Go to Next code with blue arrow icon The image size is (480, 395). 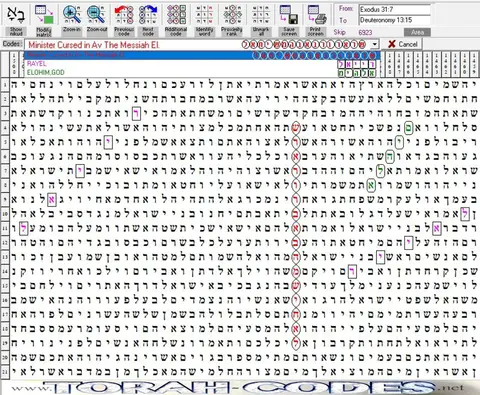pyautogui.click(x=148, y=14)
